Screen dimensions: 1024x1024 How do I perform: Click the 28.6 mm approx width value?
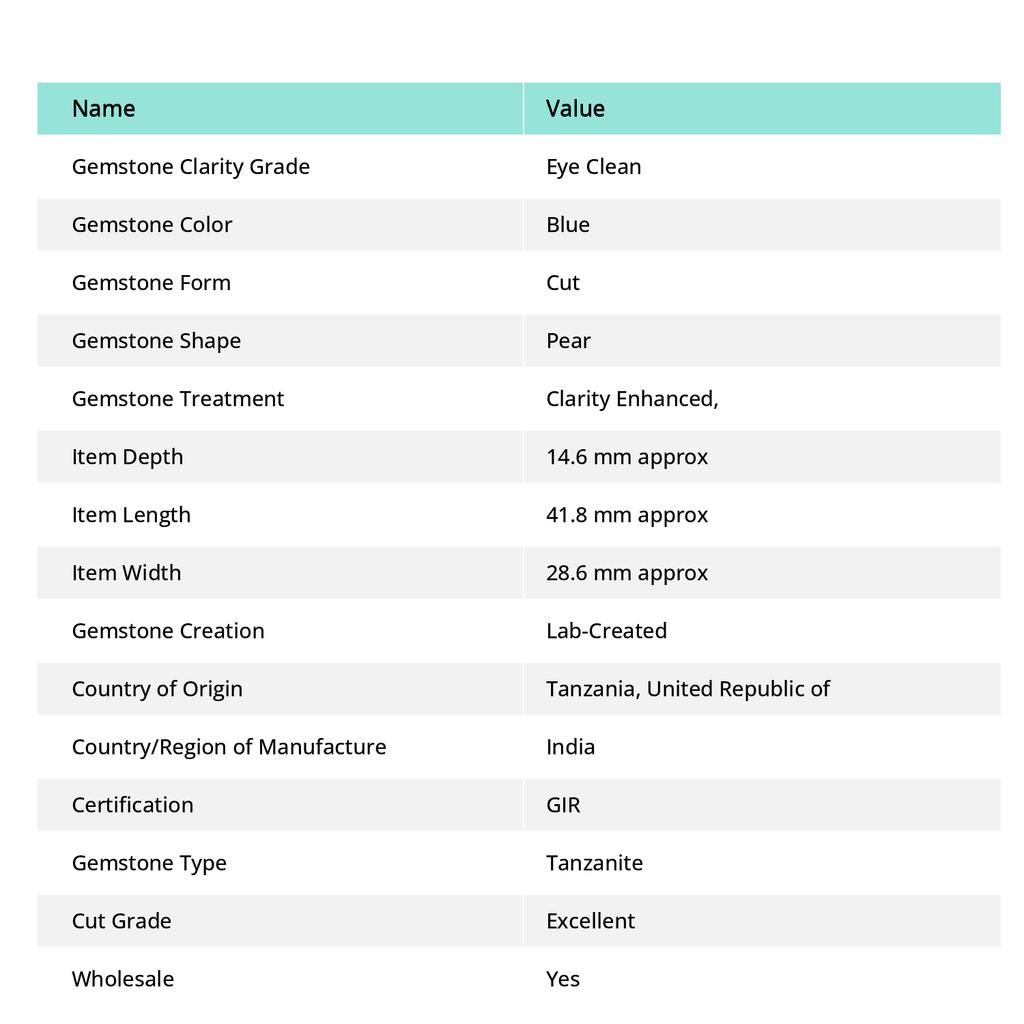pyautogui.click(x=627, y=572)
